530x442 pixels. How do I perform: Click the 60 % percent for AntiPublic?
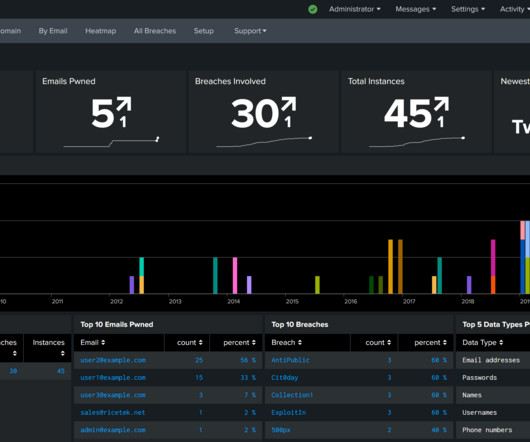(439, 360)
